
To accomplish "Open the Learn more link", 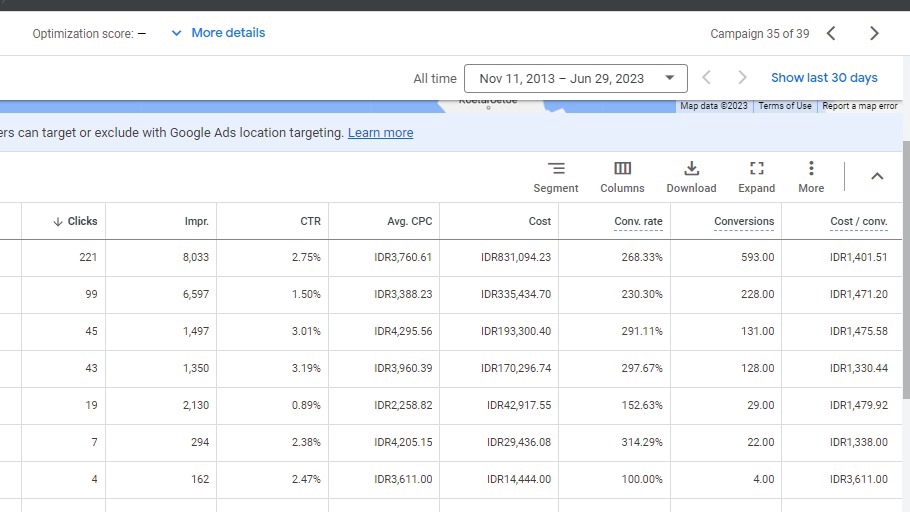I will click(380, 133).
